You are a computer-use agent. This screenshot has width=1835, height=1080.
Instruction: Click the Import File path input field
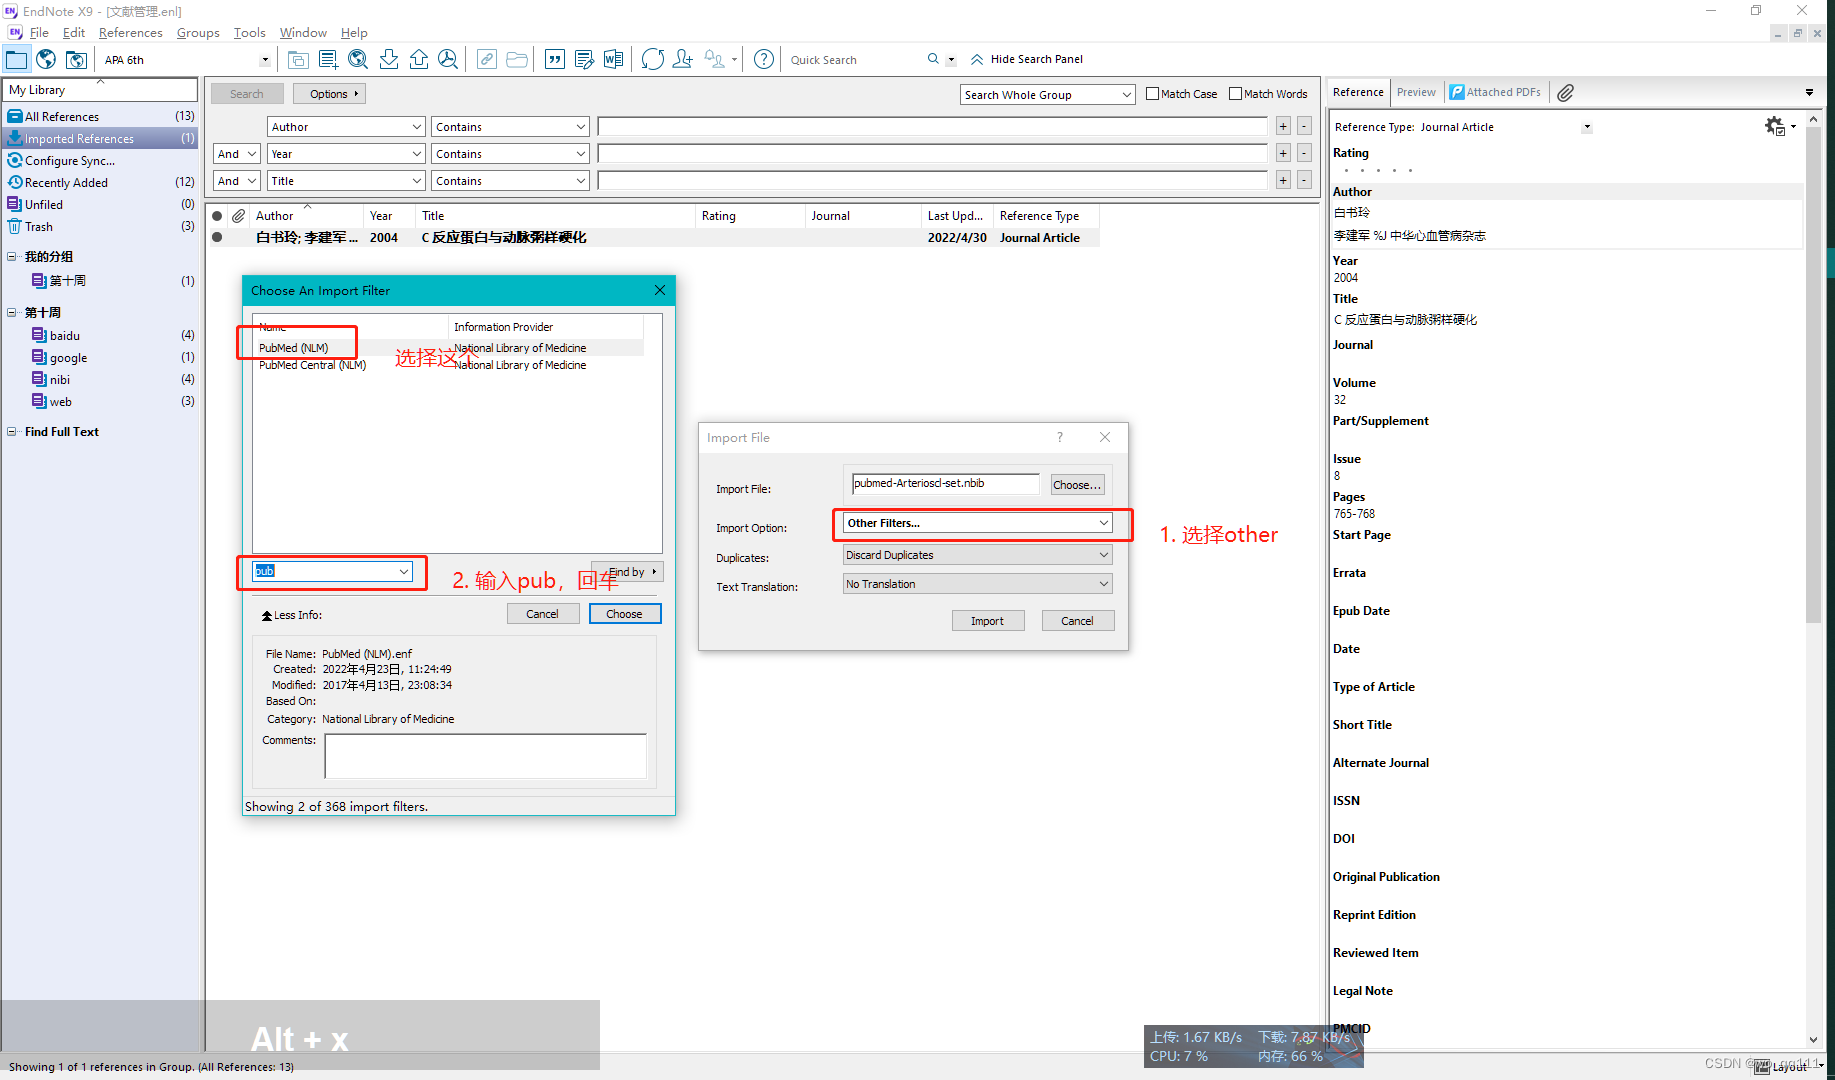[x=945, y=484]
